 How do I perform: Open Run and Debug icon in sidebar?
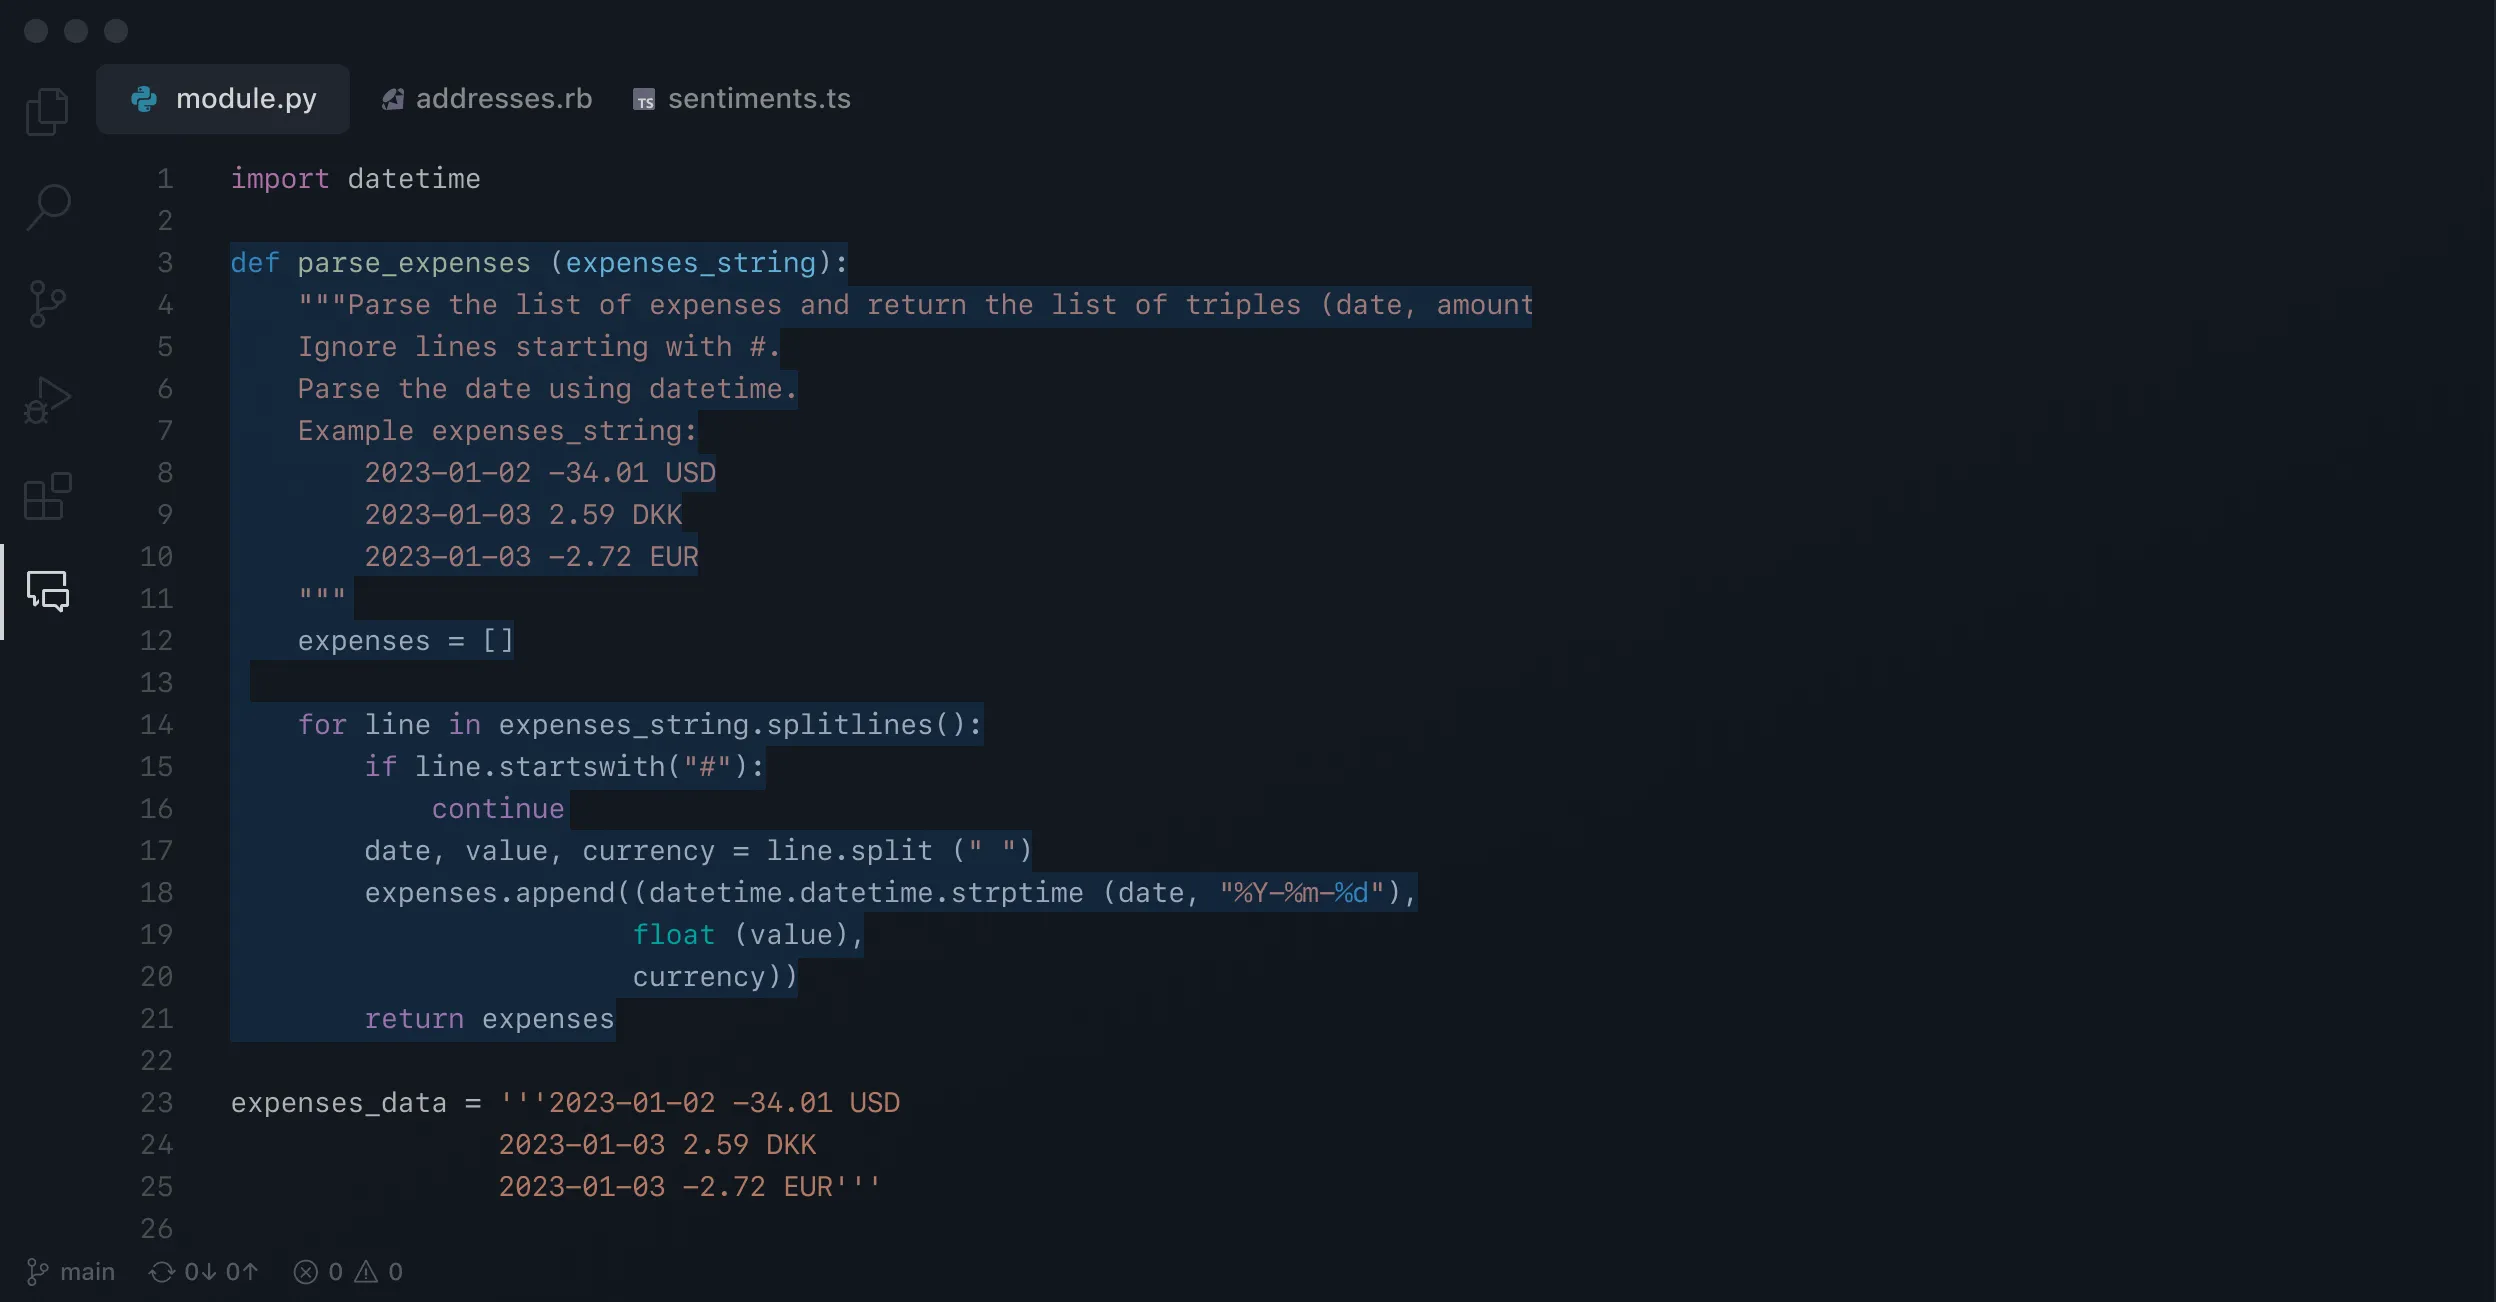47,400
